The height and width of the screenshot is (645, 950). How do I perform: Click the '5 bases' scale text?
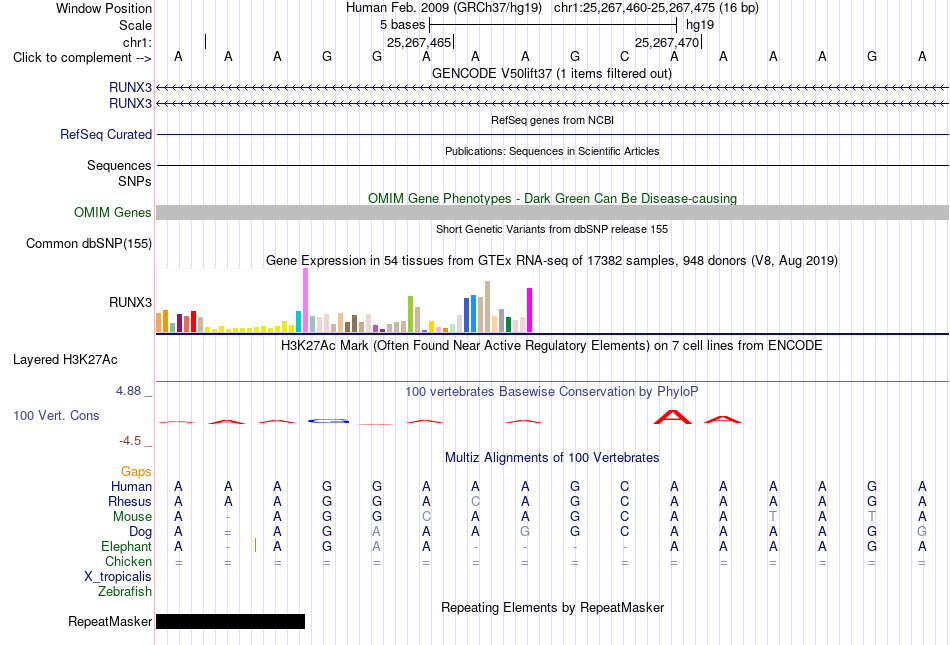click(402, 25)
